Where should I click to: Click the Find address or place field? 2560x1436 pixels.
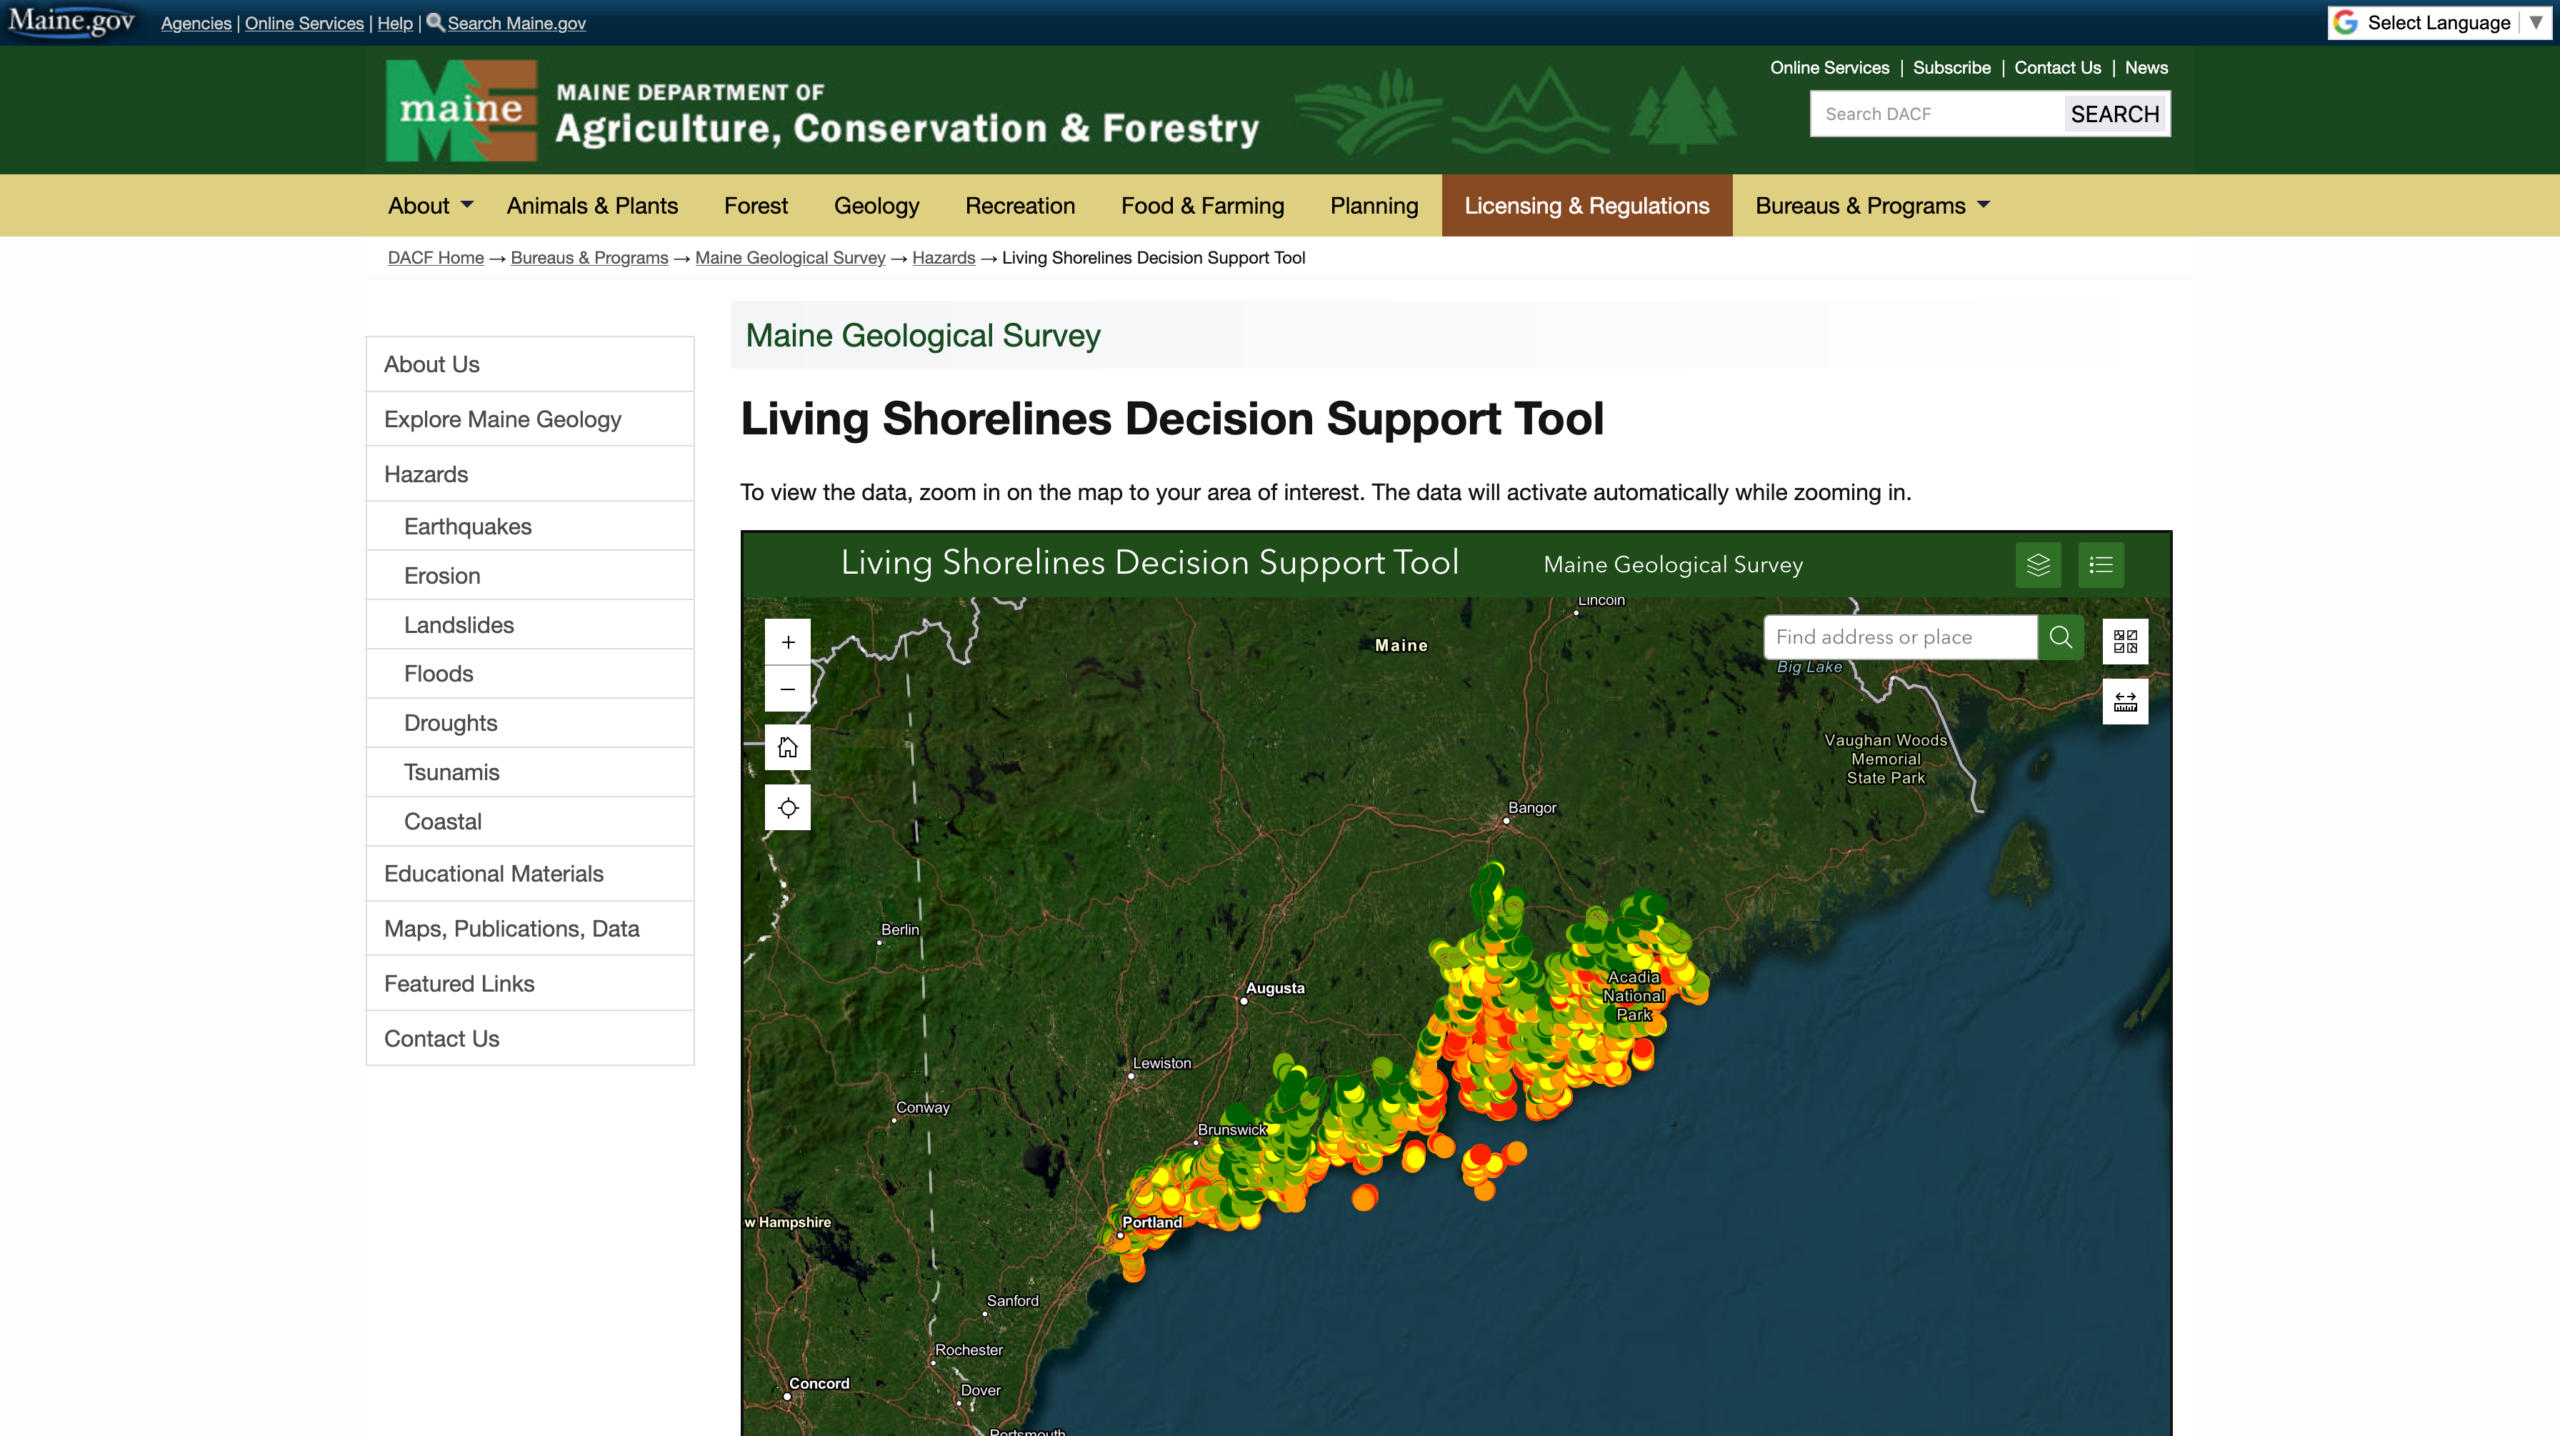point(1900,637)
